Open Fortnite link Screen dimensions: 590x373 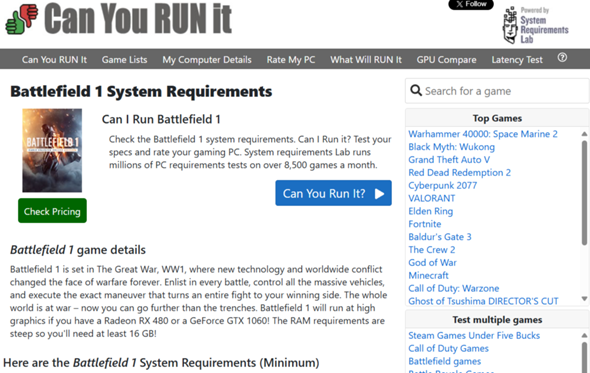point(424,224)
